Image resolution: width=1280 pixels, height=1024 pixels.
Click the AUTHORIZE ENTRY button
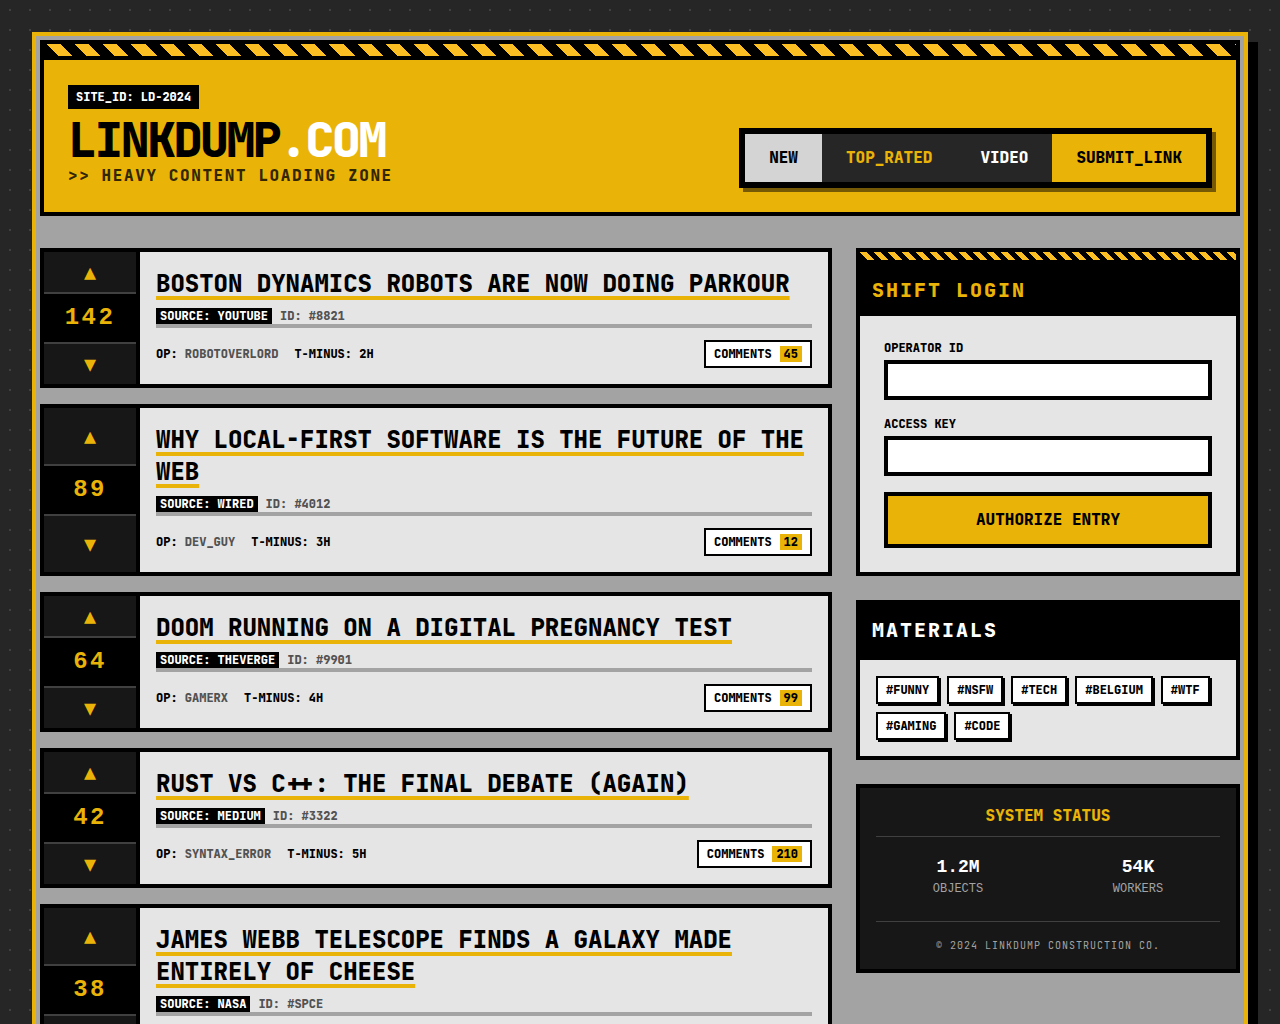[1047, 520]
